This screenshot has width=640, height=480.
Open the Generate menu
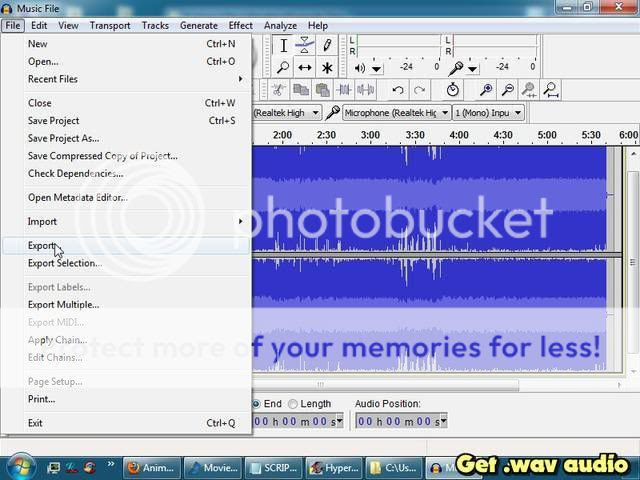coord(199,26)
